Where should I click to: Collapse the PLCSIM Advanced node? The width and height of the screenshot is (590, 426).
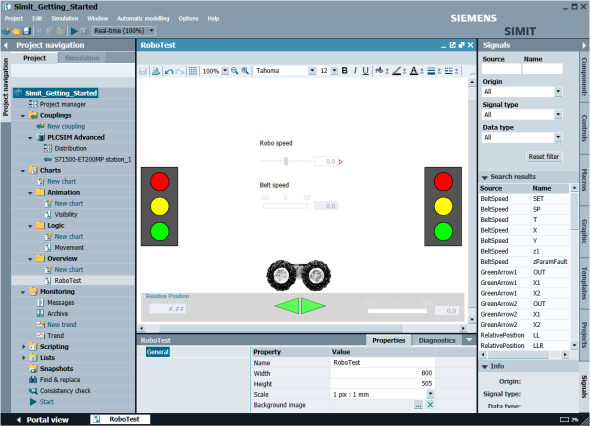(30, 138)
